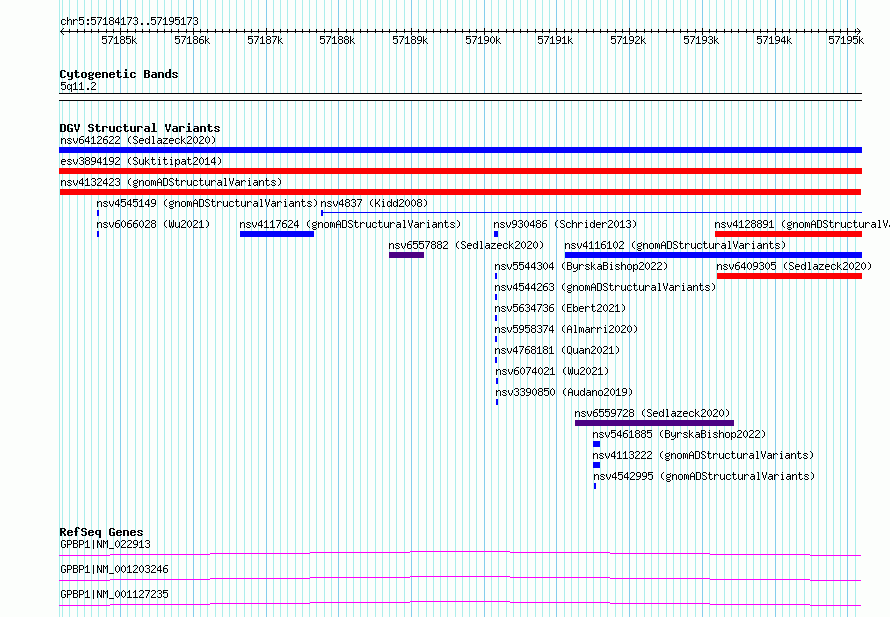This screenshot has height=617, width=890.
Task: Click the nsv6559728 purple variant bar
Action: (654, 423)
